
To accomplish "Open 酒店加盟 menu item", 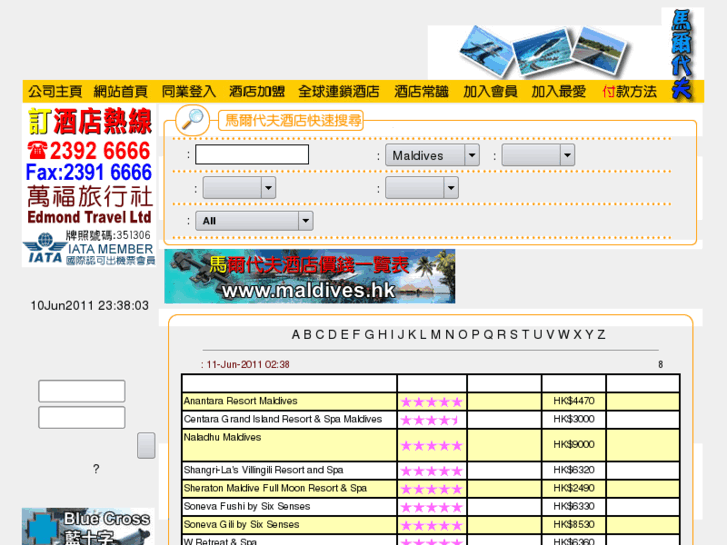I will pyautogui.click(x=257, y=91).
